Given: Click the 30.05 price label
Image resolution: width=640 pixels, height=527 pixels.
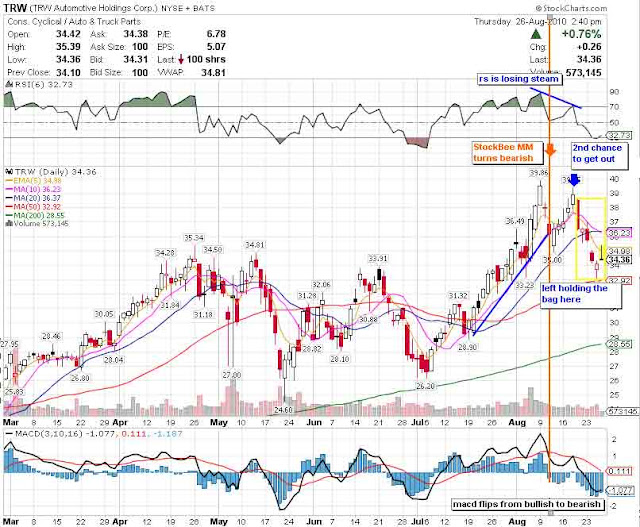Looking at the screenshot, I should (x=104, y=314).
